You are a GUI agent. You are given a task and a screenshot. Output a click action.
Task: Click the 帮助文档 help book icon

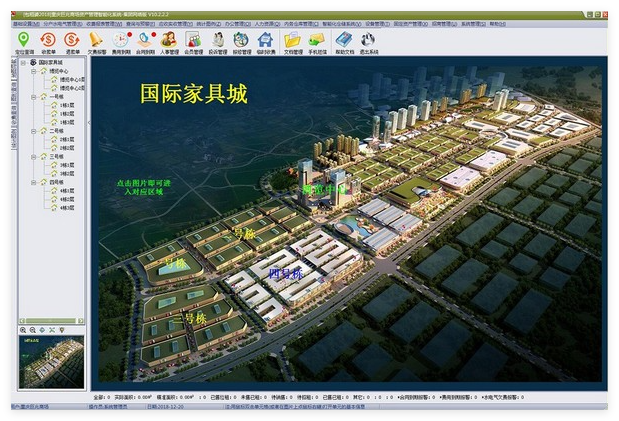tap(343, 41)
